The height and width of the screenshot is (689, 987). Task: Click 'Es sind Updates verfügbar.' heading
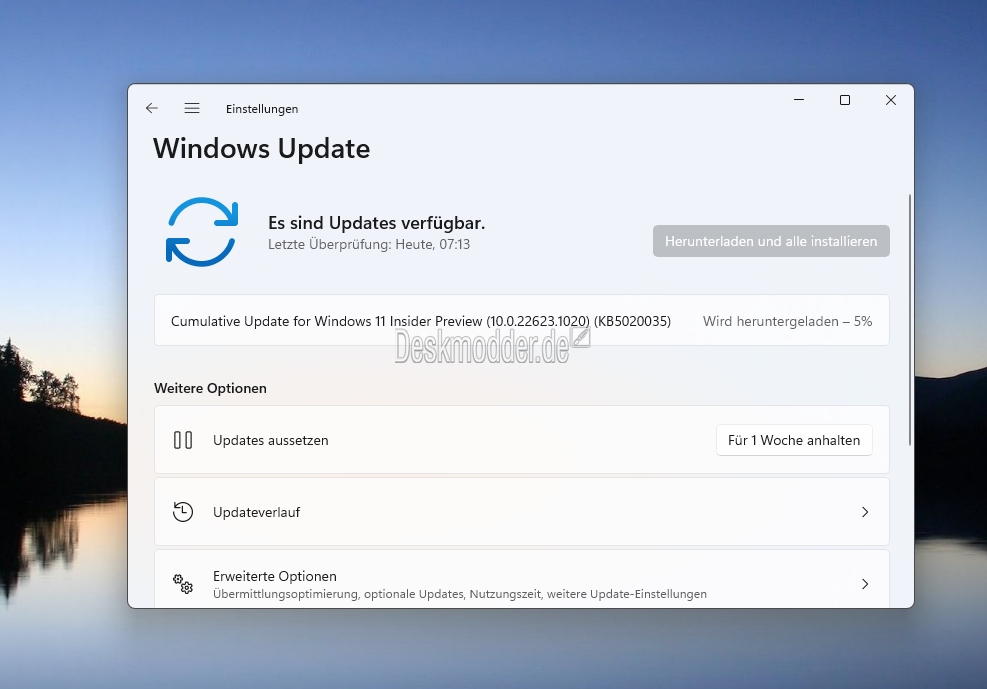tap(376, 223)
